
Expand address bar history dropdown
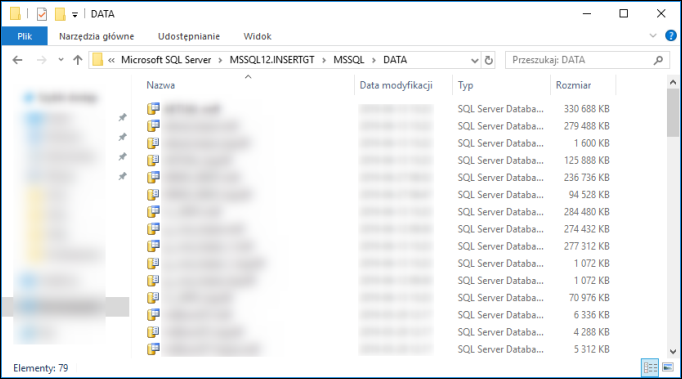click(x=475, y=60)
